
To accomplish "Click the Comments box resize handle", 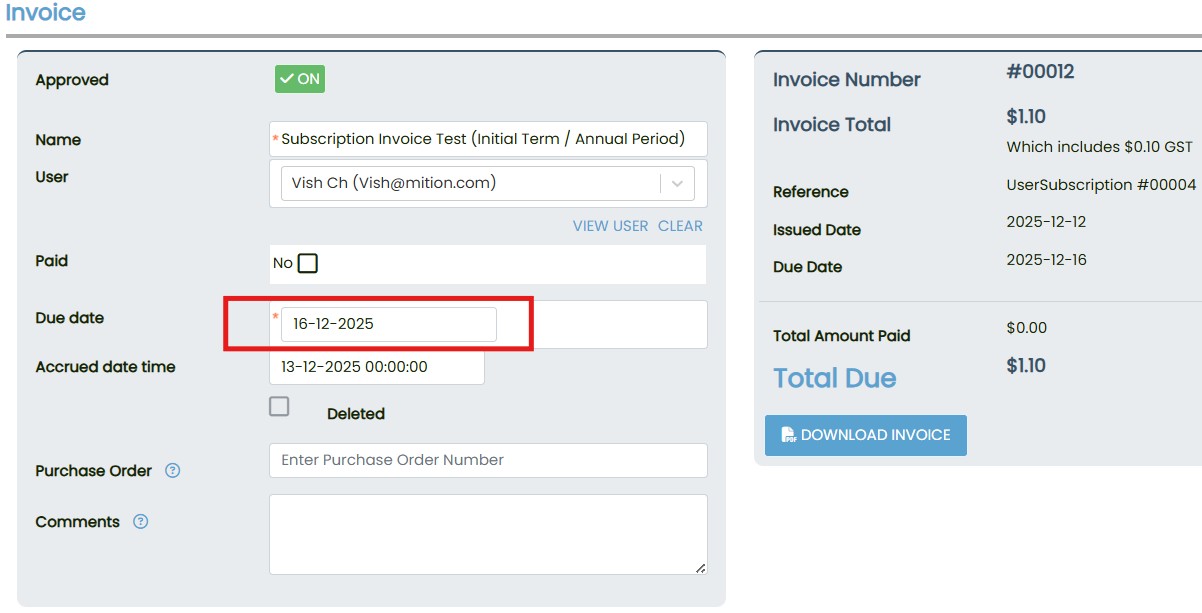I will [x=700, y=568].
